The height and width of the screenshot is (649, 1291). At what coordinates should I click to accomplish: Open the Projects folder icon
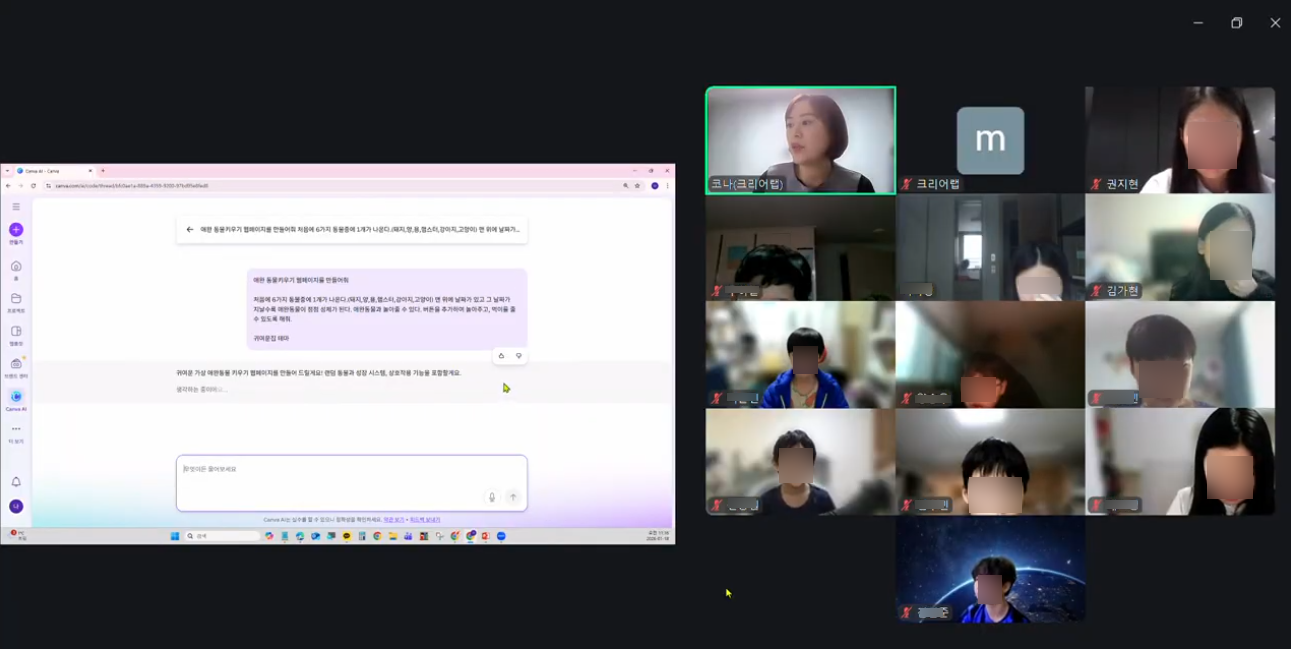pyautogui.click(x=16, y=299)
